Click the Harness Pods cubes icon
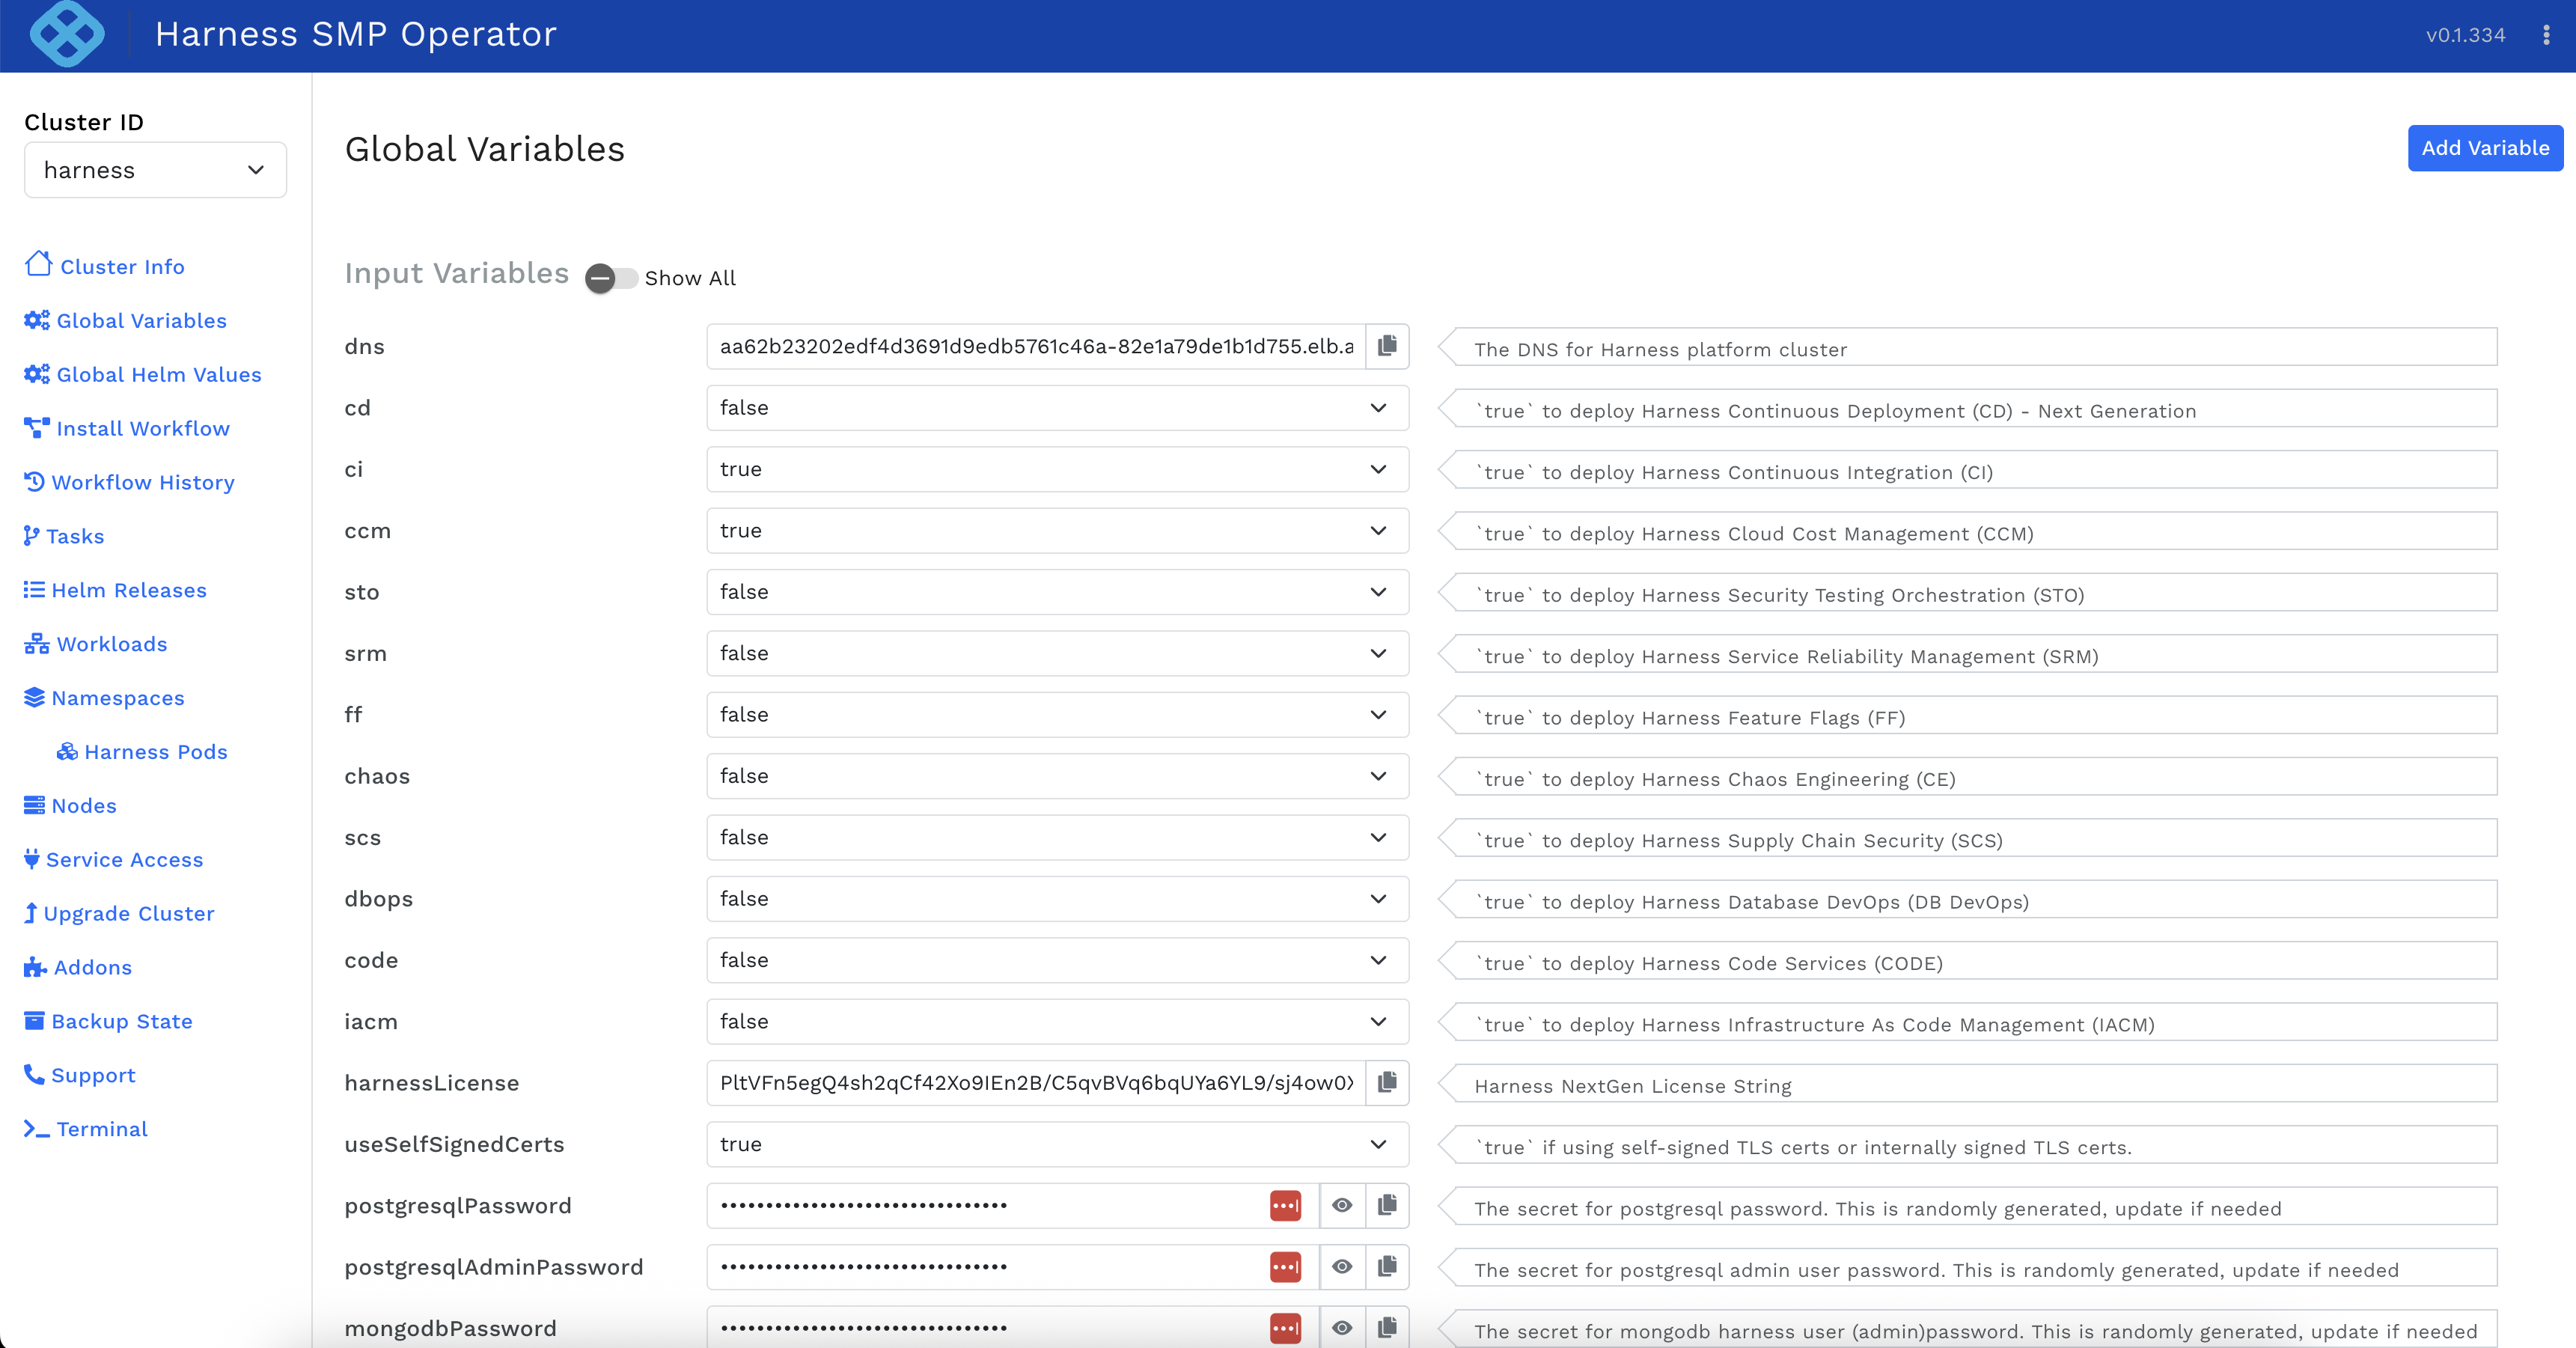2576x1348 pixels. (68, 752)
